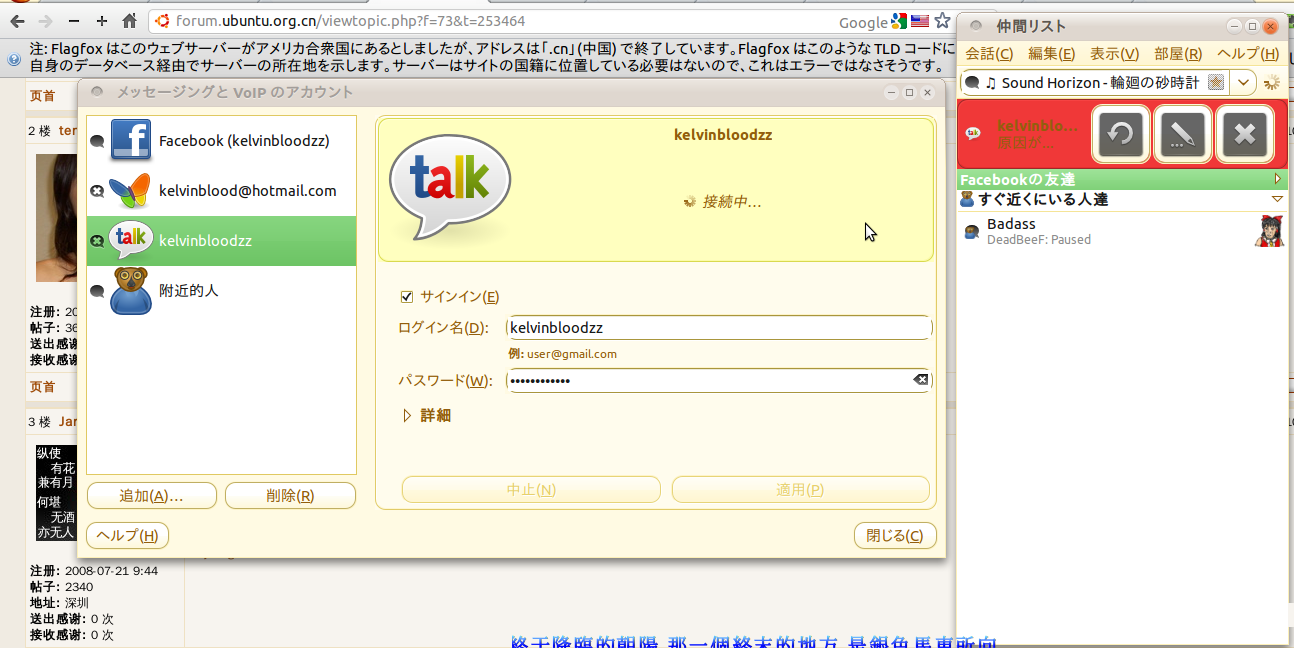
Task: Click the 页首 link above post 3
Action: point(43,386)
